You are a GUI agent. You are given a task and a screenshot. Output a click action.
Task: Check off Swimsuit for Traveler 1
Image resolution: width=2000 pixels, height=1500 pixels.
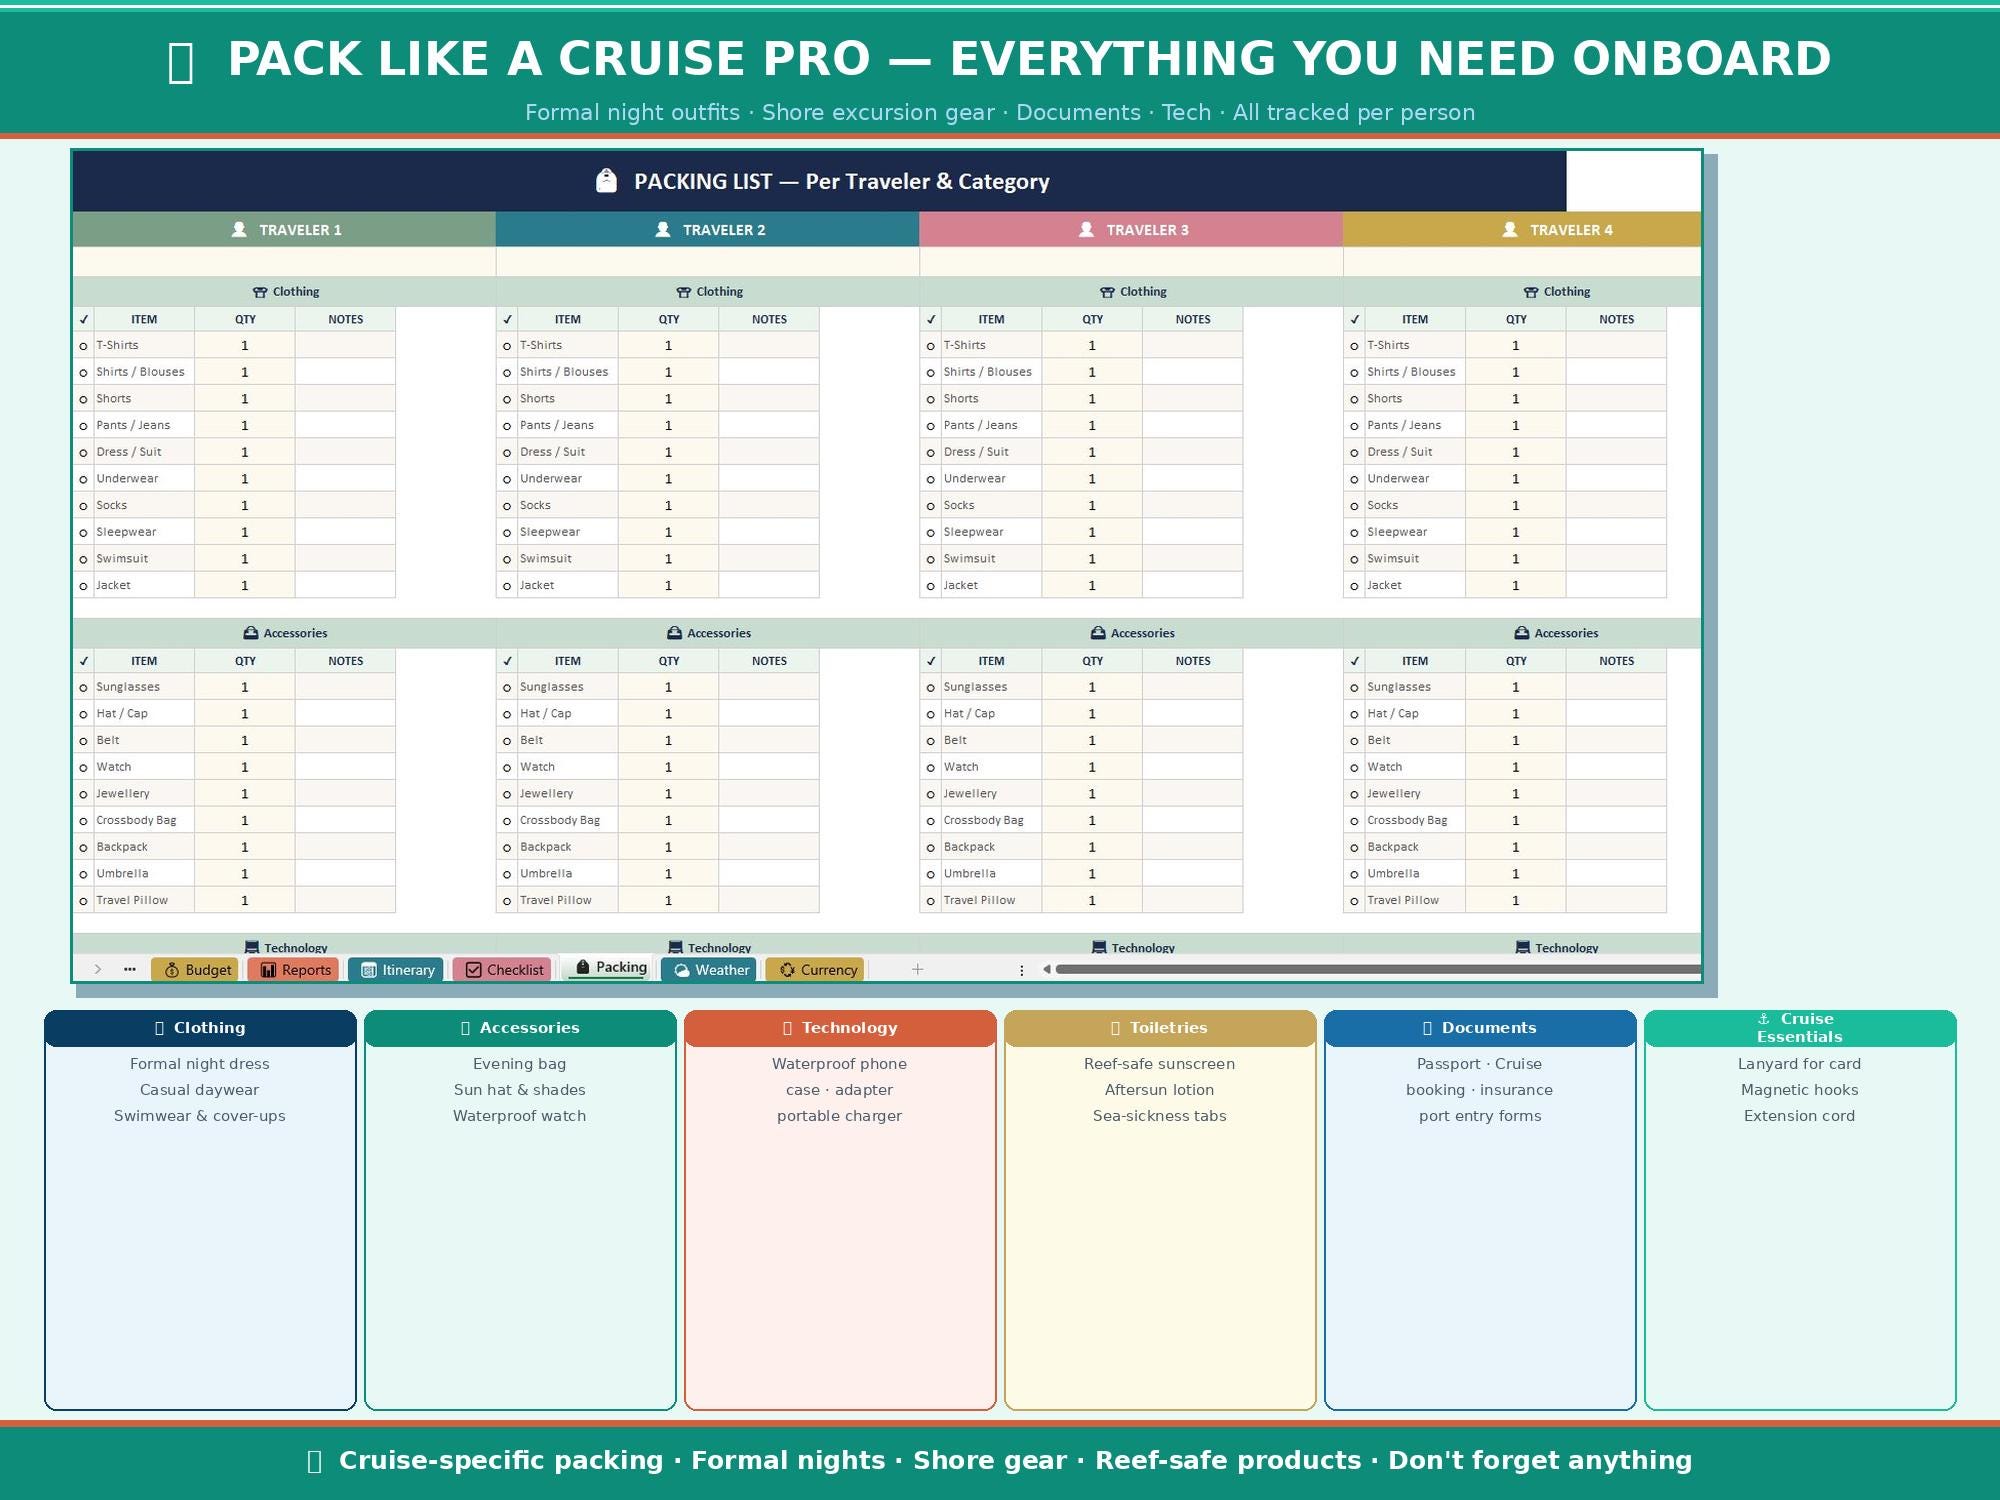pos(83,559)
